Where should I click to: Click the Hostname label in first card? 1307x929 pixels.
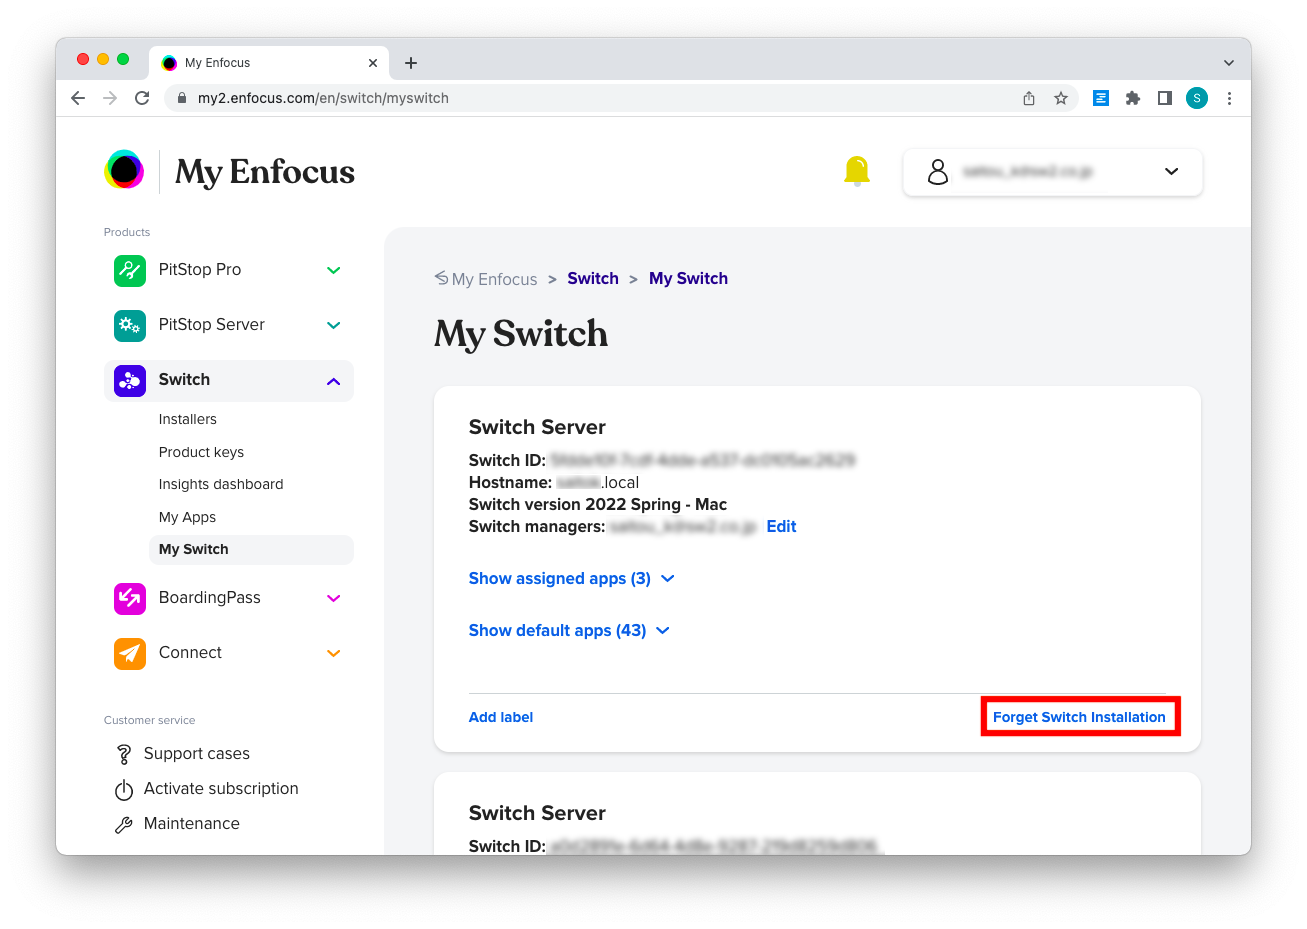click(x=510, y=483)
